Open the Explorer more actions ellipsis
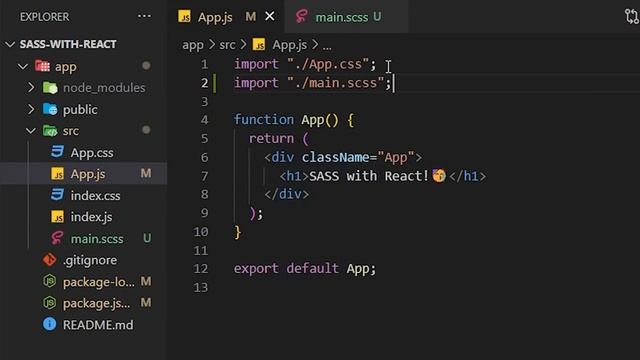Image resolution: width=640 pixels, height=360 pixels. point(144,16)
